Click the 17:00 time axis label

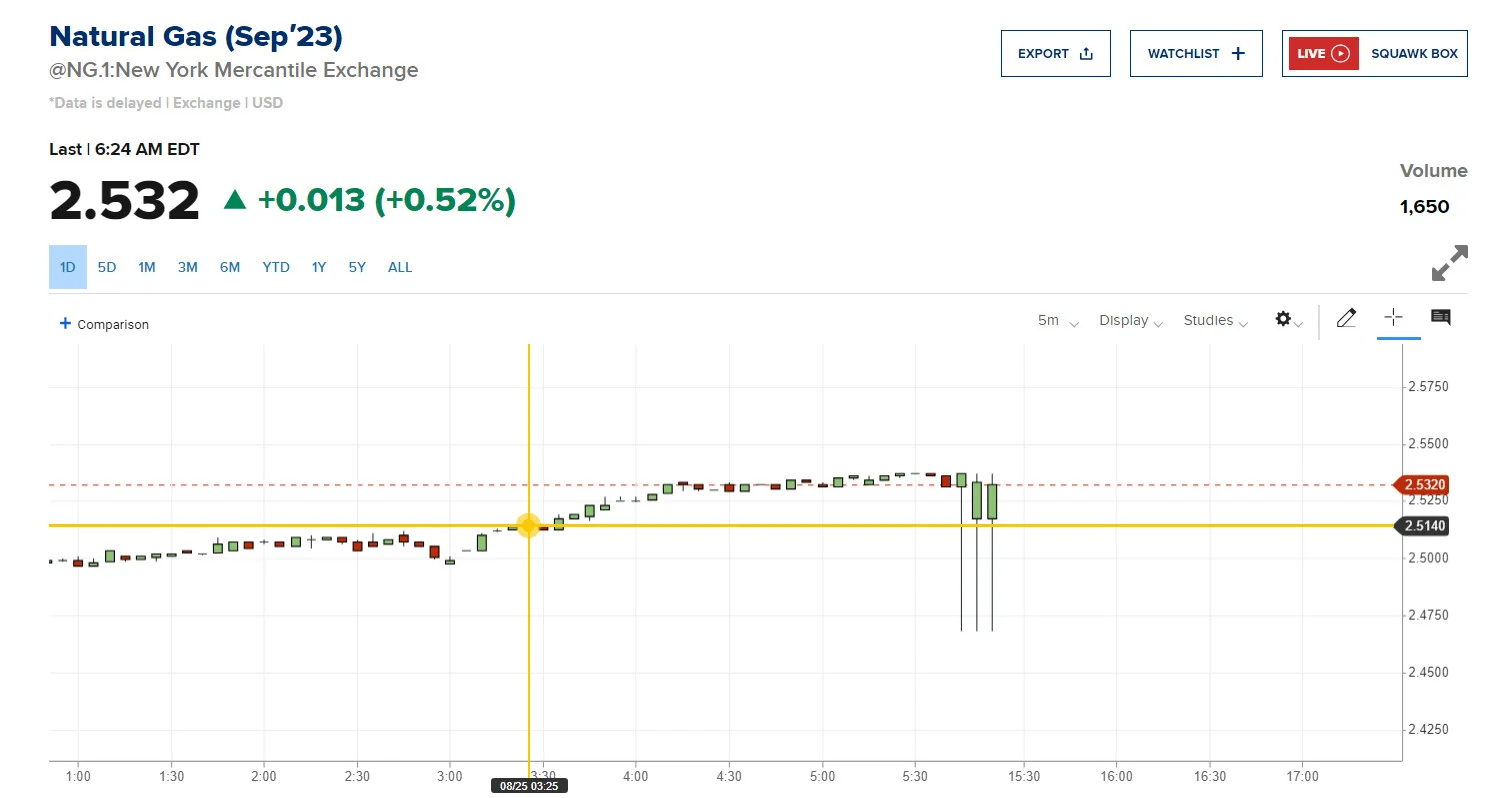tap(1302, 776)
